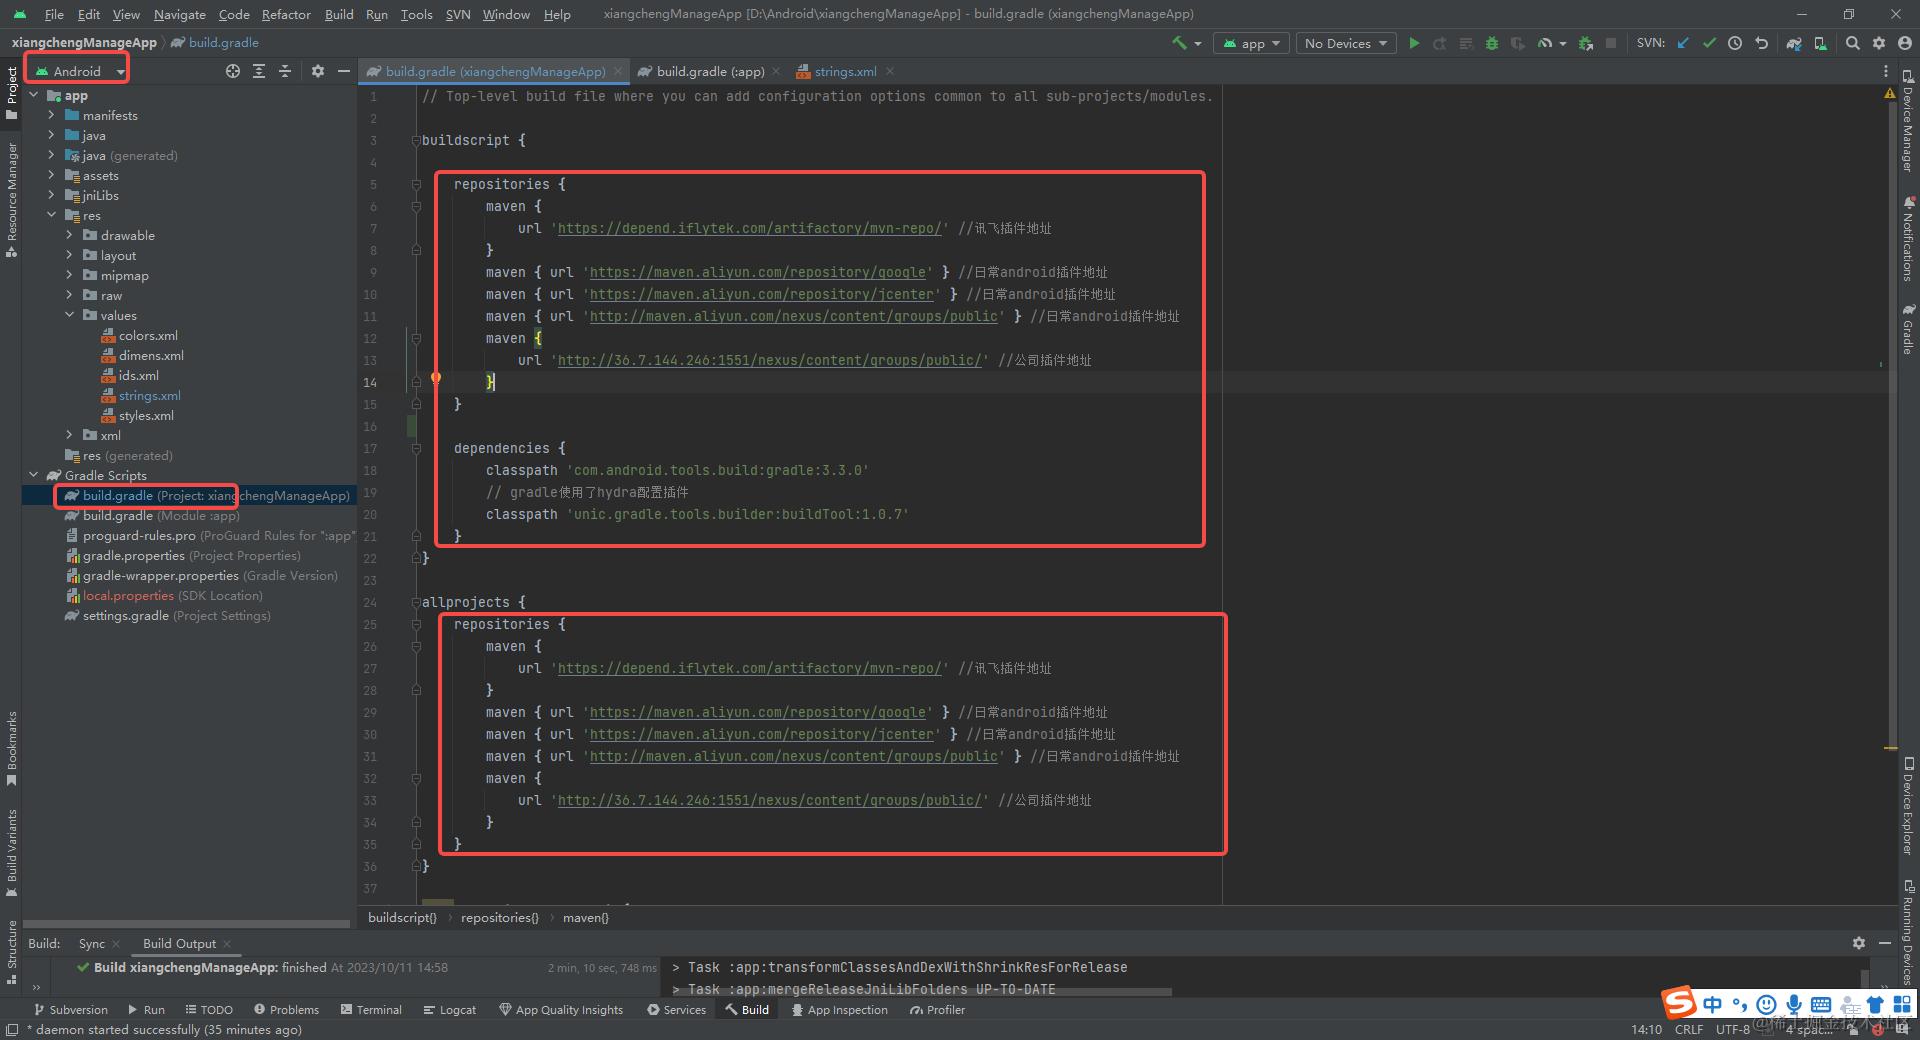The image size is (1920, 1040).
Task: Click the SVN Update Project blue arrow
Action: coord(1683,43)
